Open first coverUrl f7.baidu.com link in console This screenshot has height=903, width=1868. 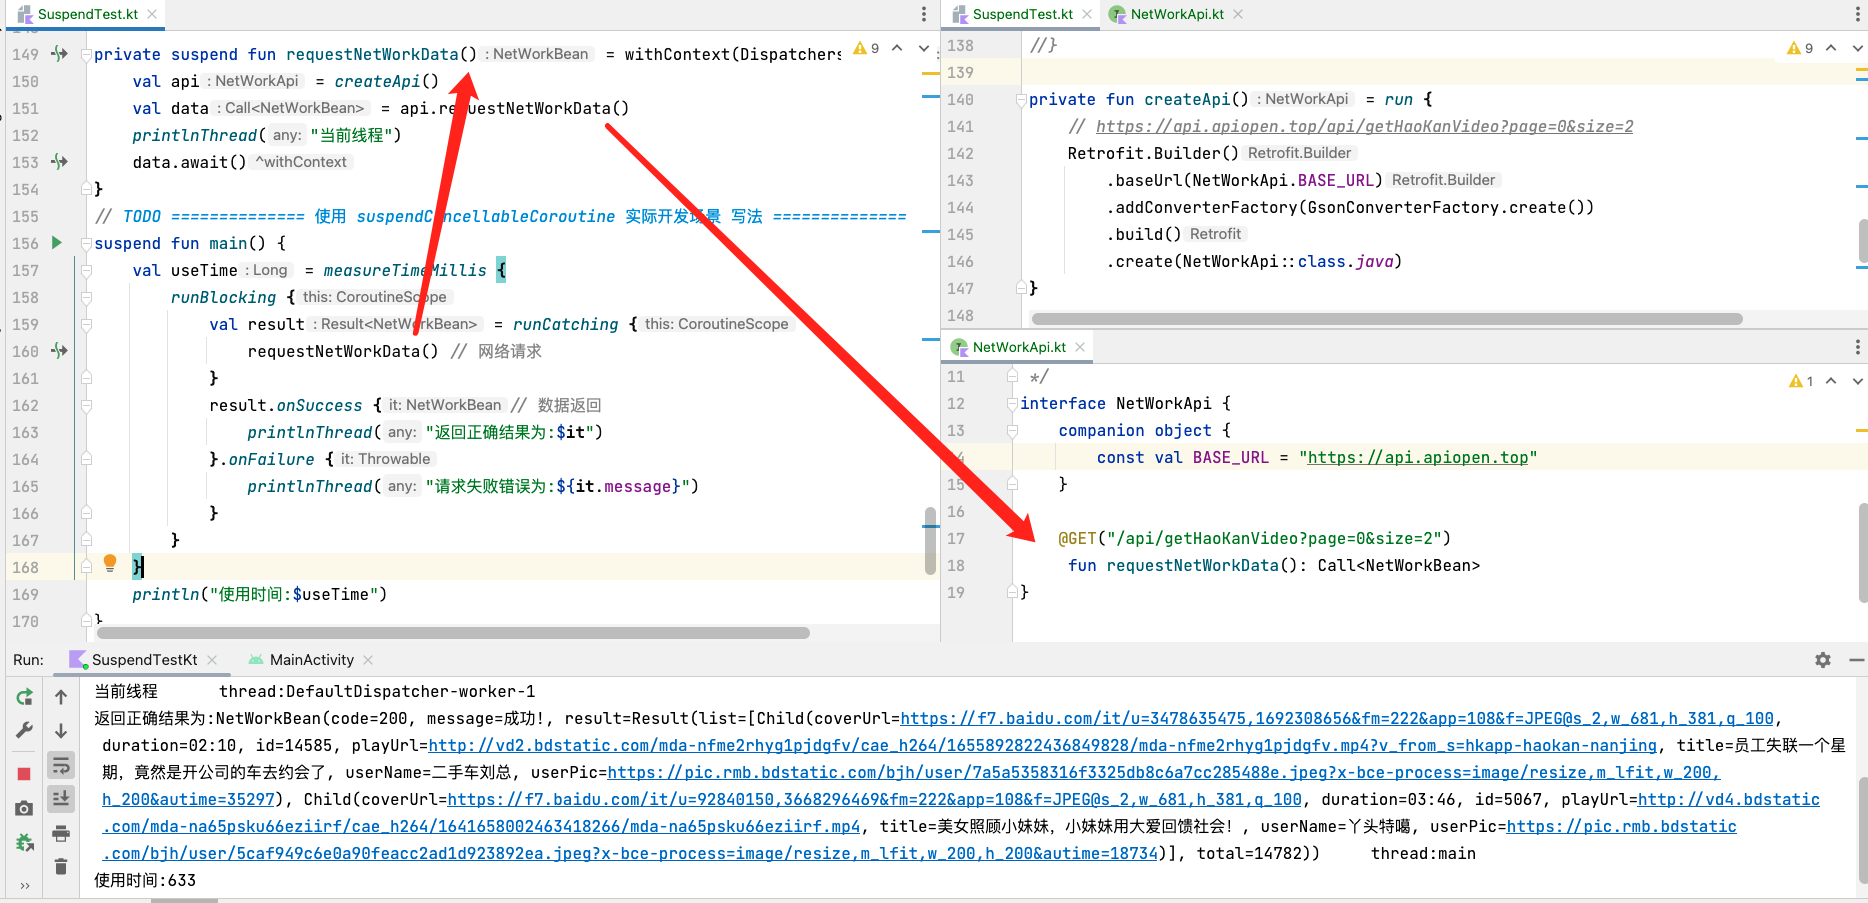pyautogui.click(x=1336, y=718)
